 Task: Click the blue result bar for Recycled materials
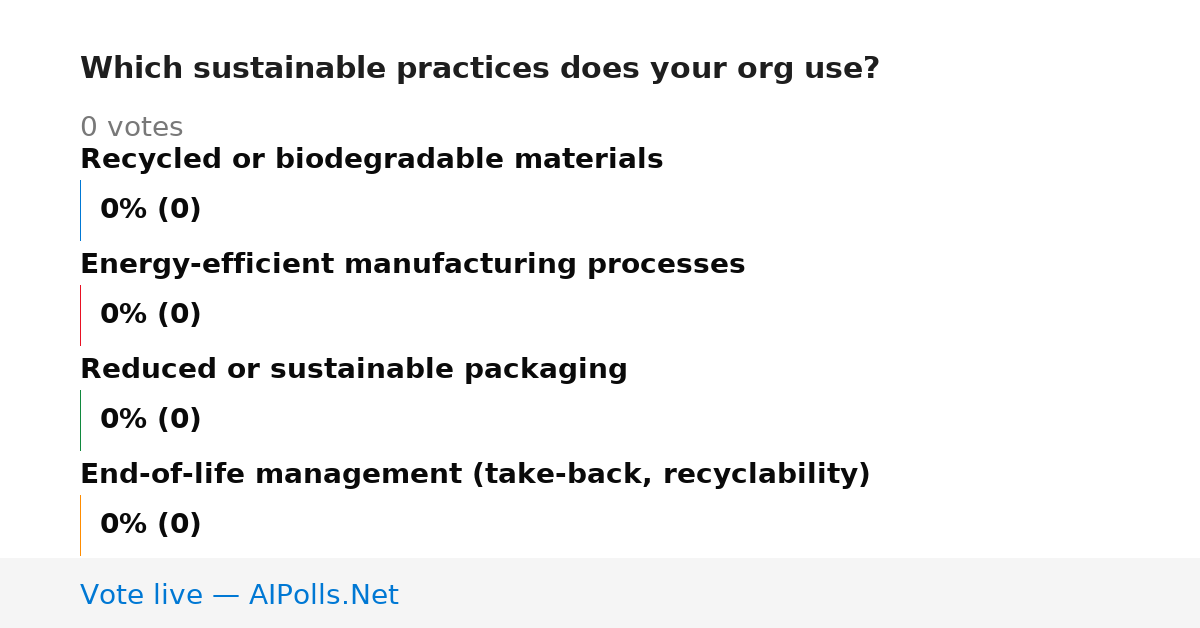coord(80,210)
